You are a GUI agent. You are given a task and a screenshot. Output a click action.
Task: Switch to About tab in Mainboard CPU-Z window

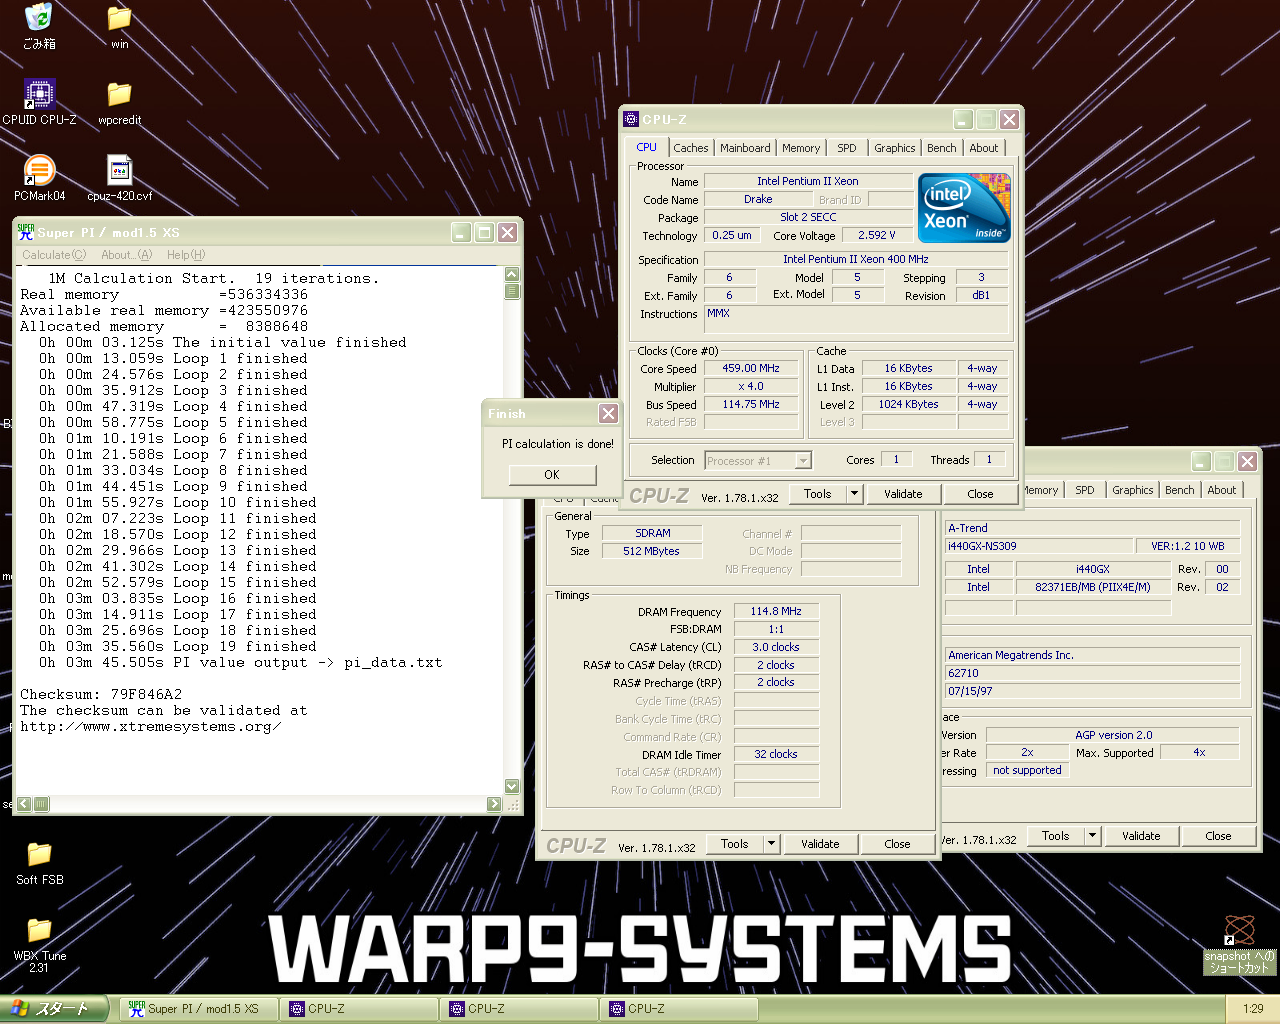click(x=1222, y=490)
